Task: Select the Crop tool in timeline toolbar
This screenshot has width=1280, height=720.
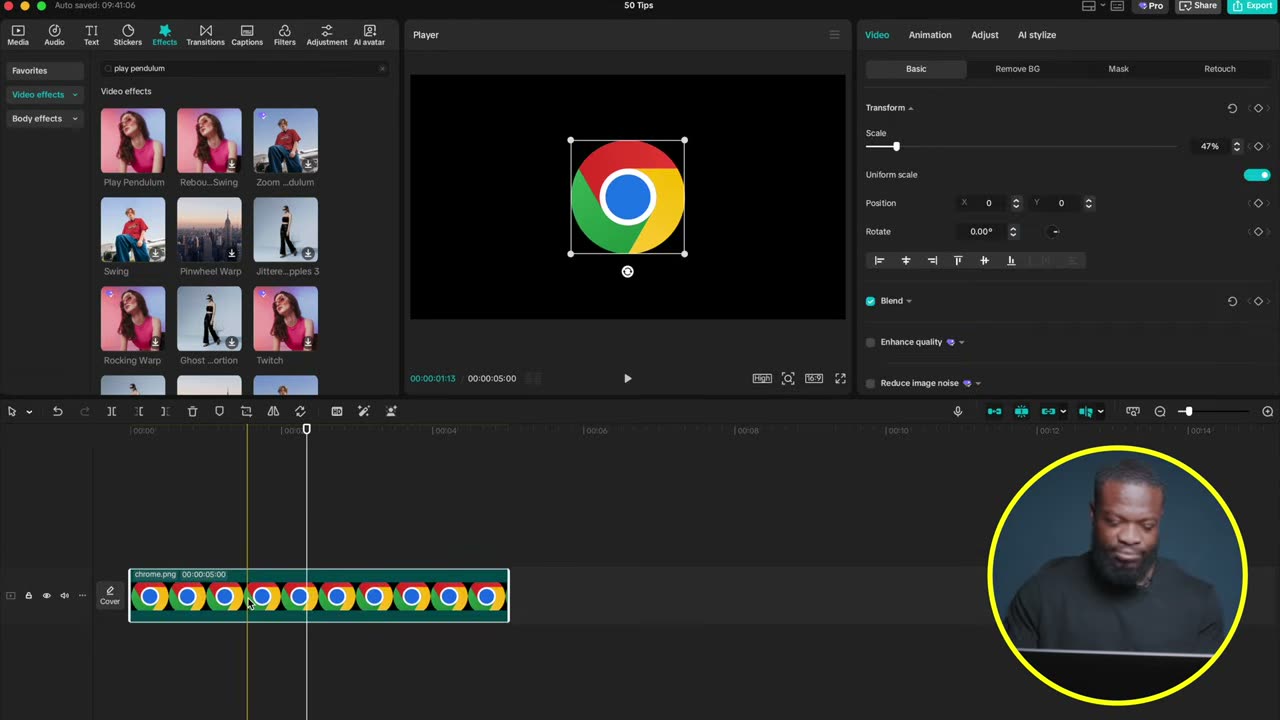Action: pyautogui.click(x=246, y=411)
